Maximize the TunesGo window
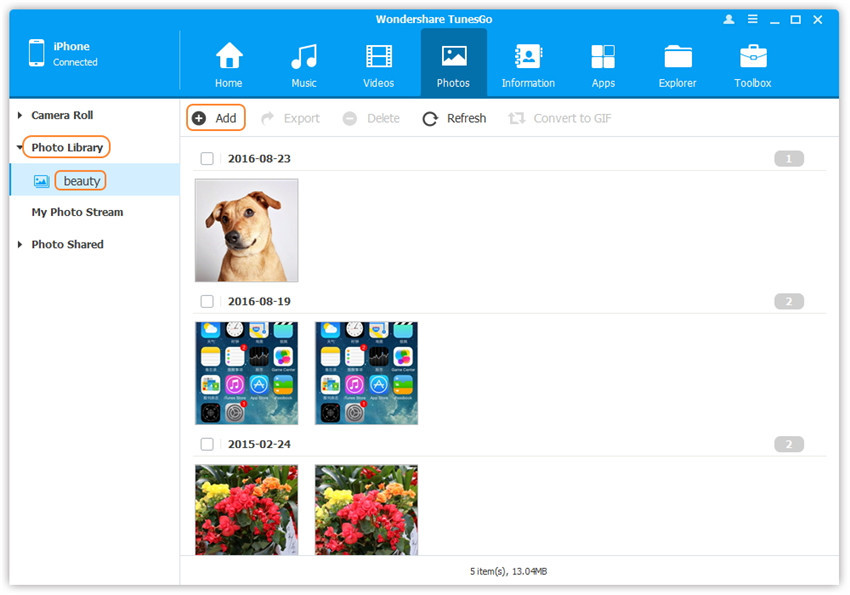The width and height of the screenshot is (850, 595). tap(795, 20)
